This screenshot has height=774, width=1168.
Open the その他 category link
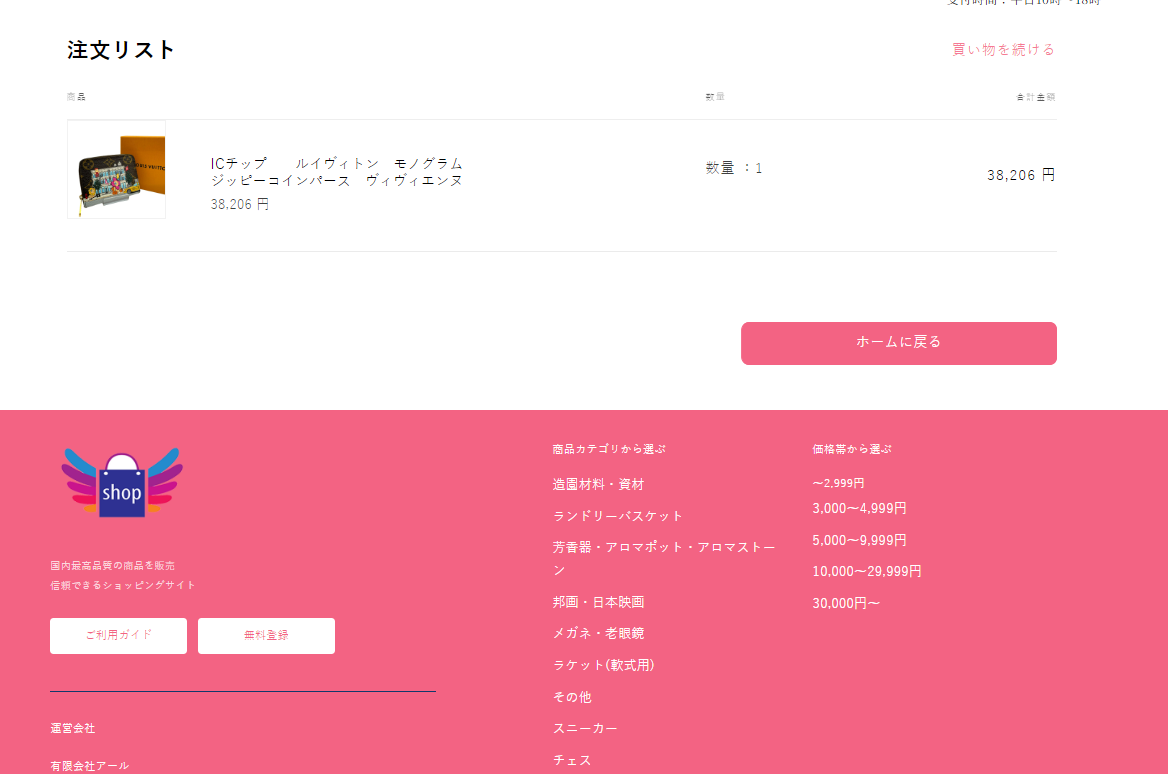[572, 697]
